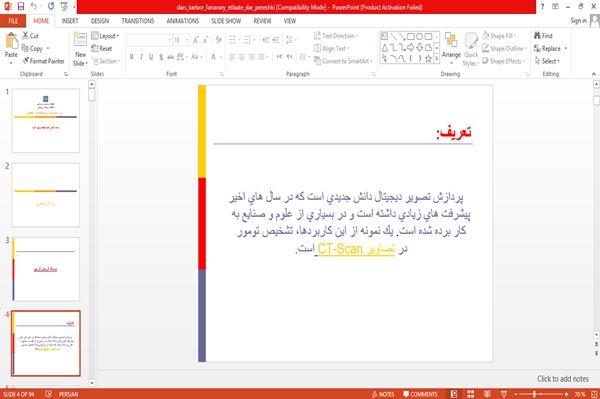Screen dimensions: 600x399
Task: Open the Find tool
Action: tap(543, 36)
